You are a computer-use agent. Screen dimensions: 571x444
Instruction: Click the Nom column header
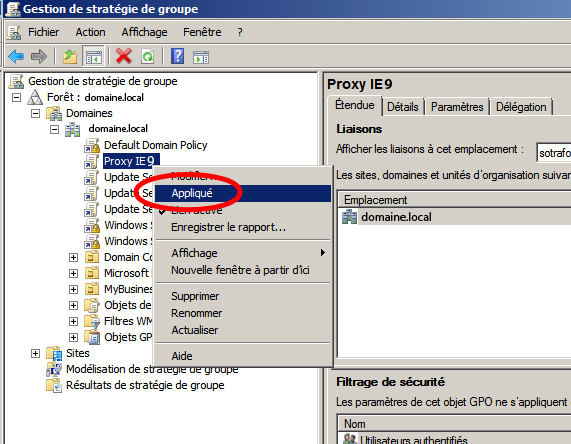click(455, 424)
